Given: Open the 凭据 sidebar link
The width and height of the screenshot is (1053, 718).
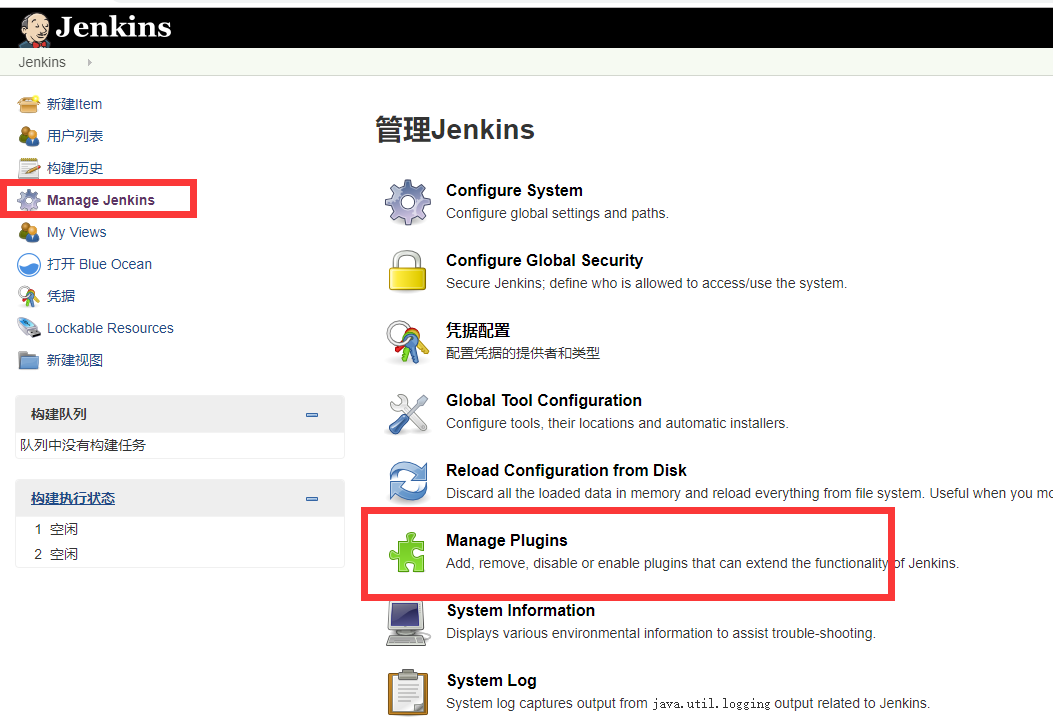Looking at the screenshot, I should pyautogui.click(x=61, y=296).
